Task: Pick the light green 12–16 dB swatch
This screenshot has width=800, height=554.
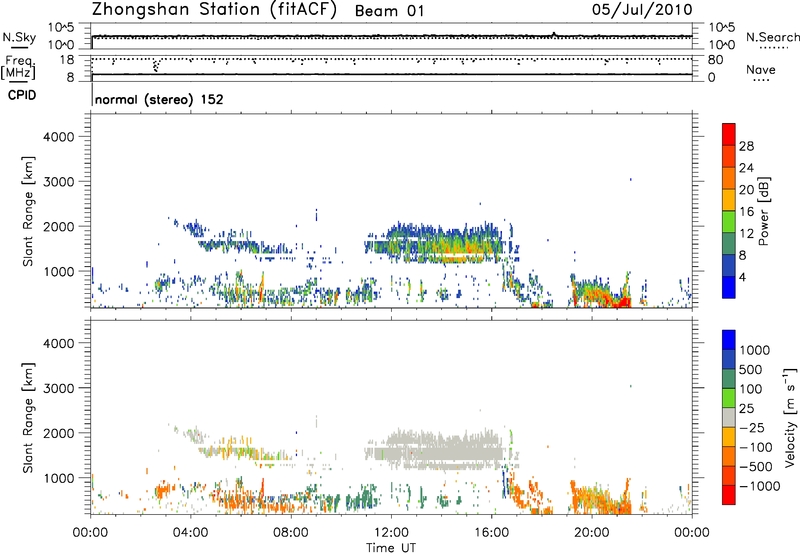Action: click(729, 221)
